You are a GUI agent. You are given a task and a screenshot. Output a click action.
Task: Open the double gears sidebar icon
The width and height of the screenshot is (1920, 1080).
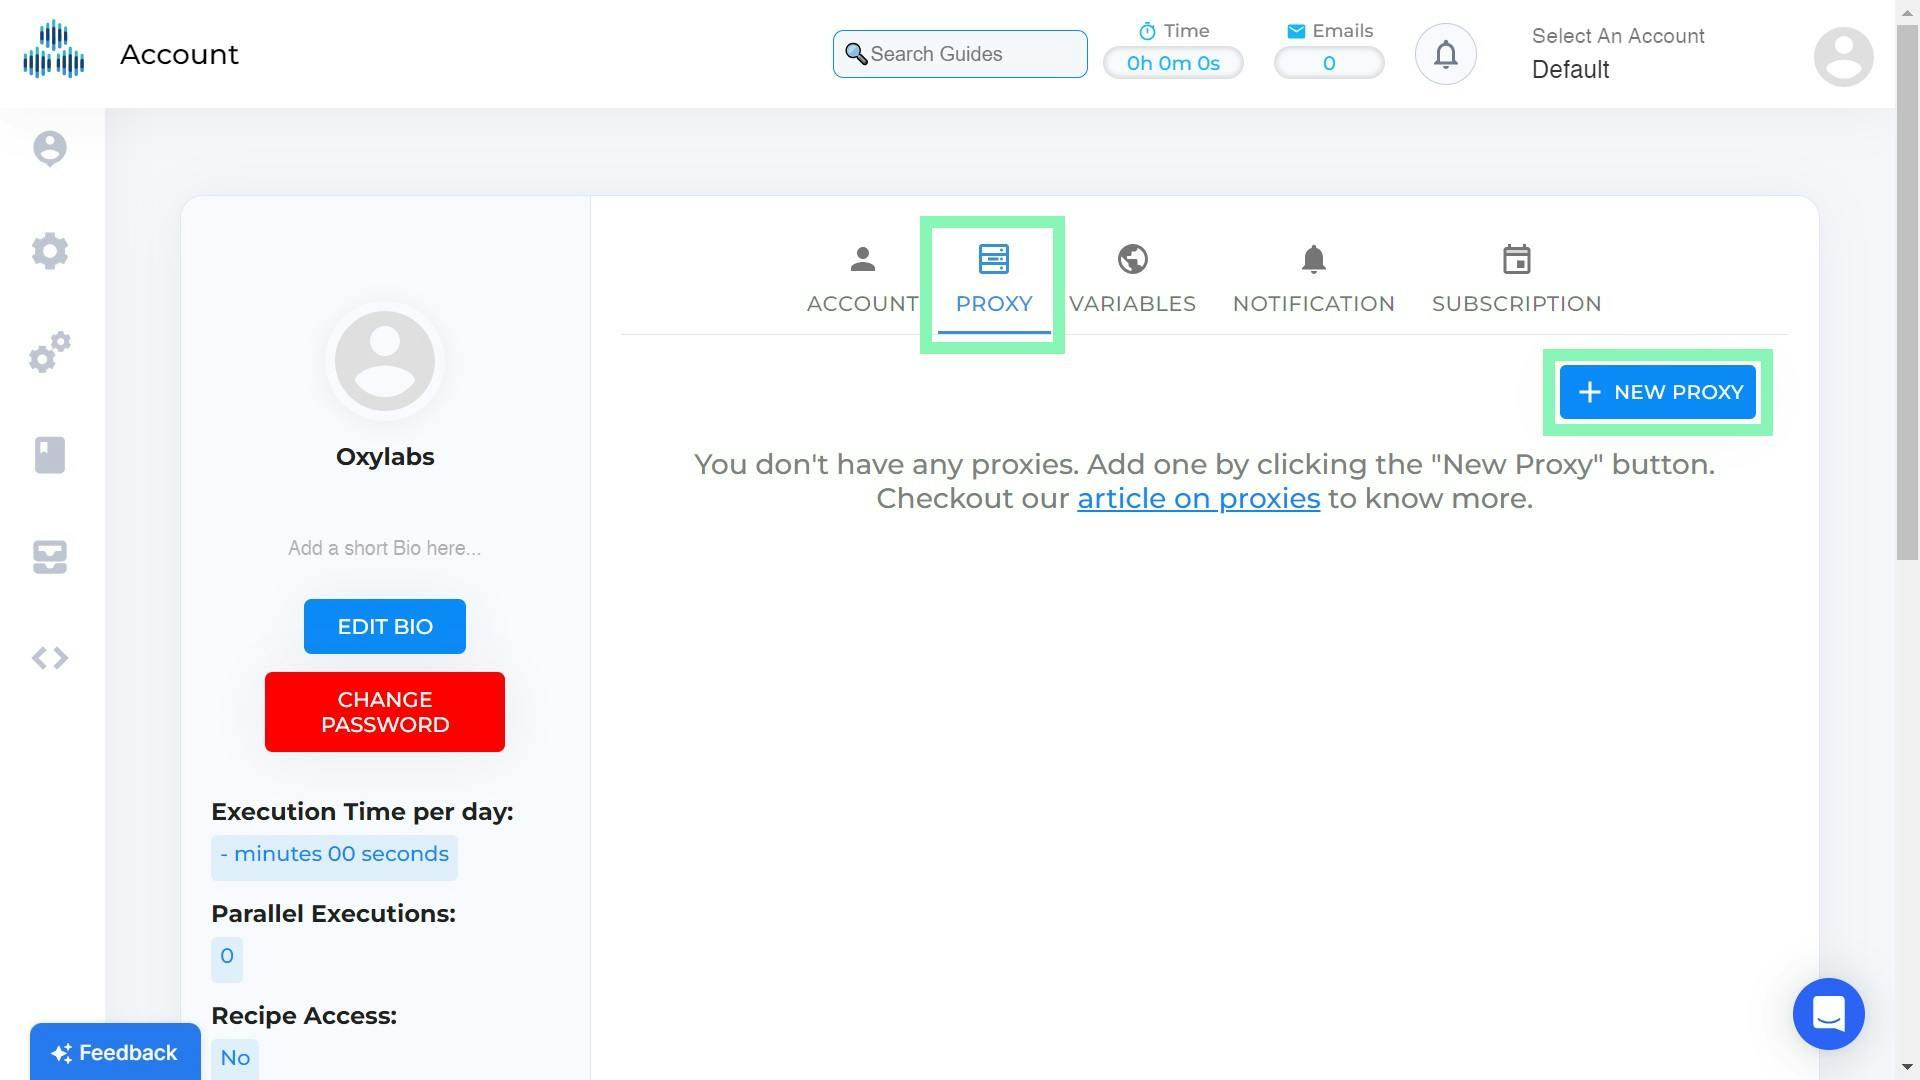click(50, 352)
